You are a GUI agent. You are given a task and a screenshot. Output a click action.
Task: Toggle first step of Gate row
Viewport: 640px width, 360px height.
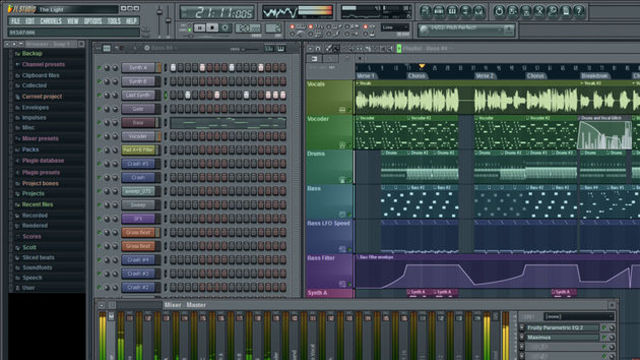click(173, 109)
